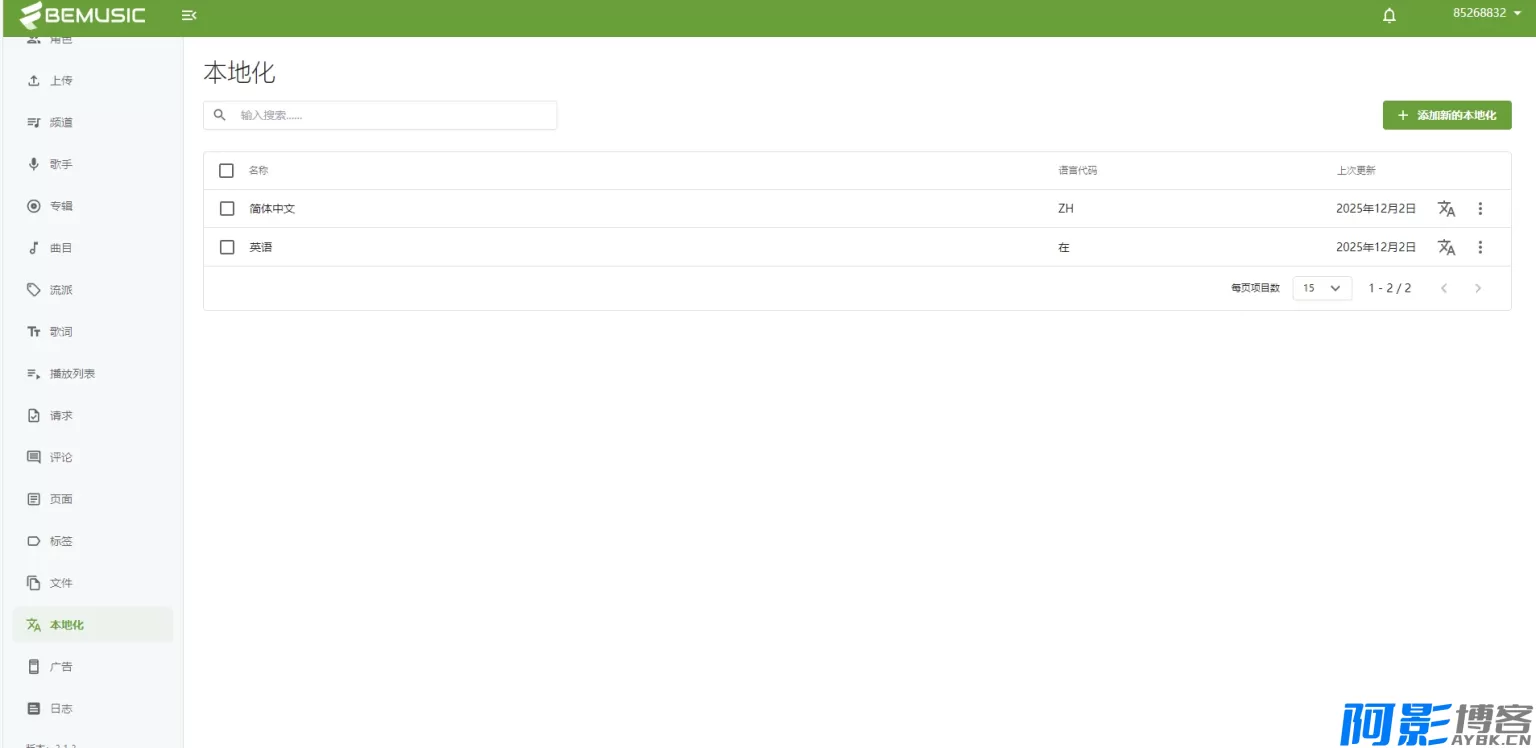The image size is (1536, 748).
Task: Sort table by 上次更新 column header
Action: pos(1355,171)
